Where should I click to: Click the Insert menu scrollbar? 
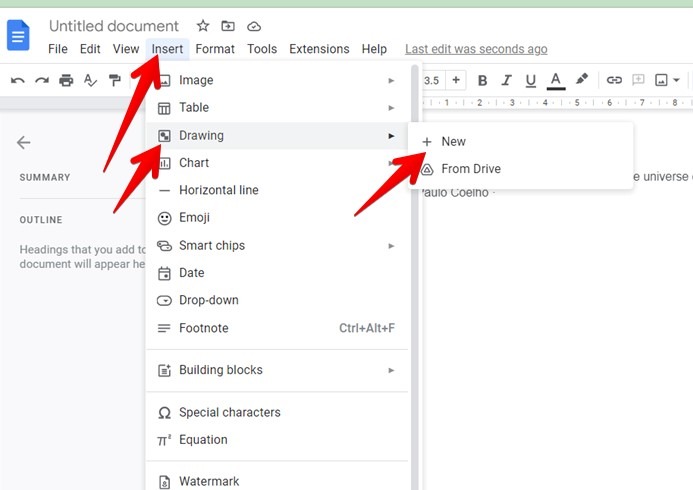[x=415, y=277]
